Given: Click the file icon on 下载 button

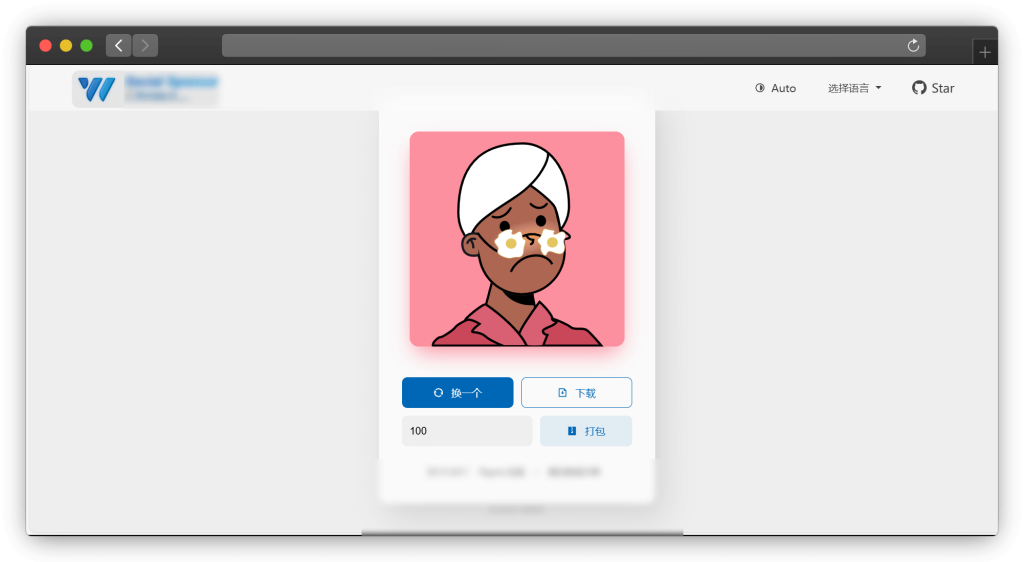Looking at the screenshot, I should pyautogui.click(x=562, y=393).
